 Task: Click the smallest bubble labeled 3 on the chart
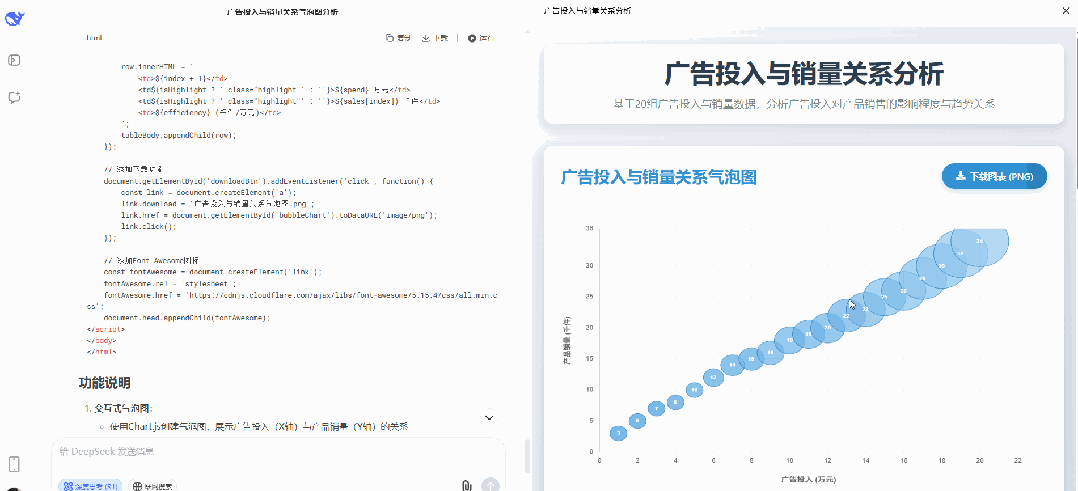tap(619, 433)
